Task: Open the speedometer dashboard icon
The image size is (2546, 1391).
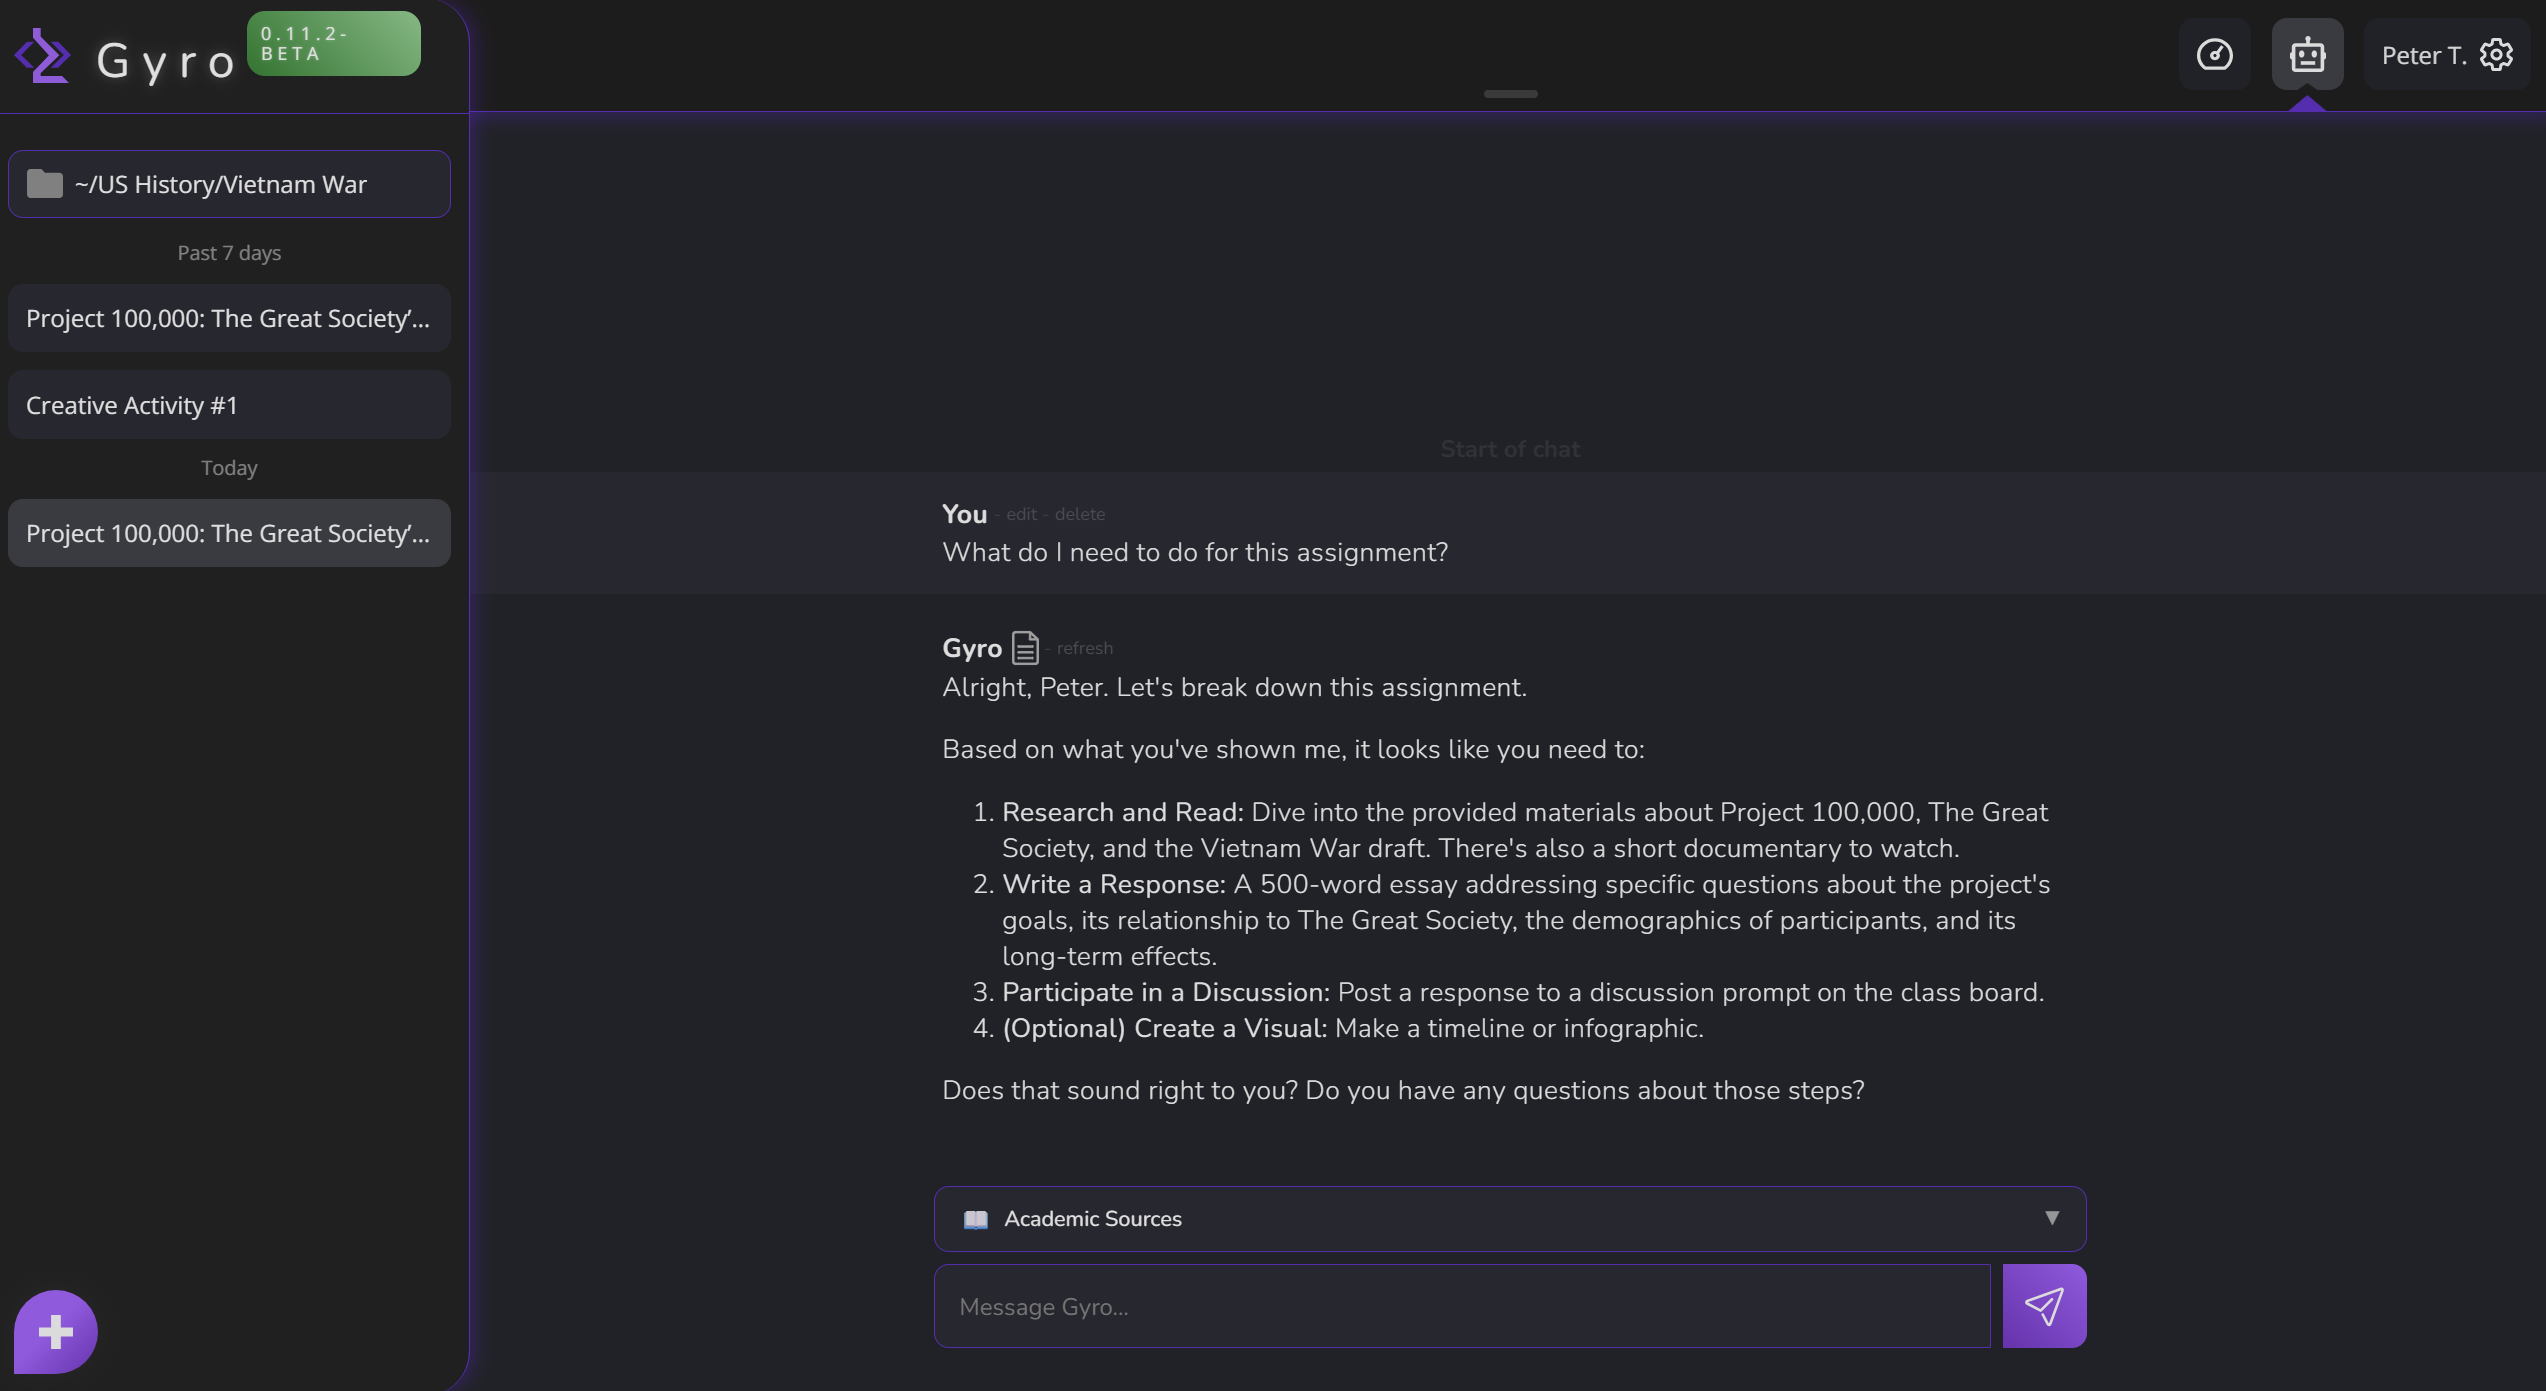Action: pos(2214,55)
